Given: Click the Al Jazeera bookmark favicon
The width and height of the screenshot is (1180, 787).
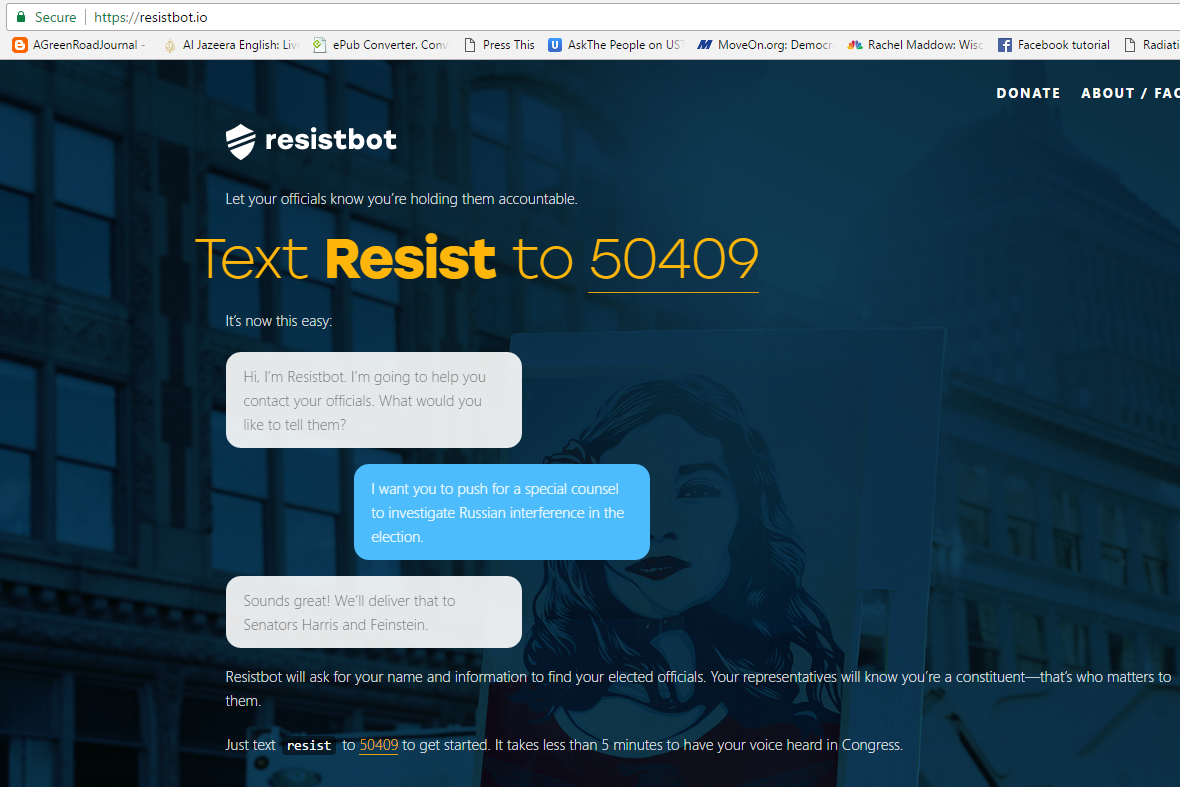Looking at the screenshot, I should click(x=170, y=45).
